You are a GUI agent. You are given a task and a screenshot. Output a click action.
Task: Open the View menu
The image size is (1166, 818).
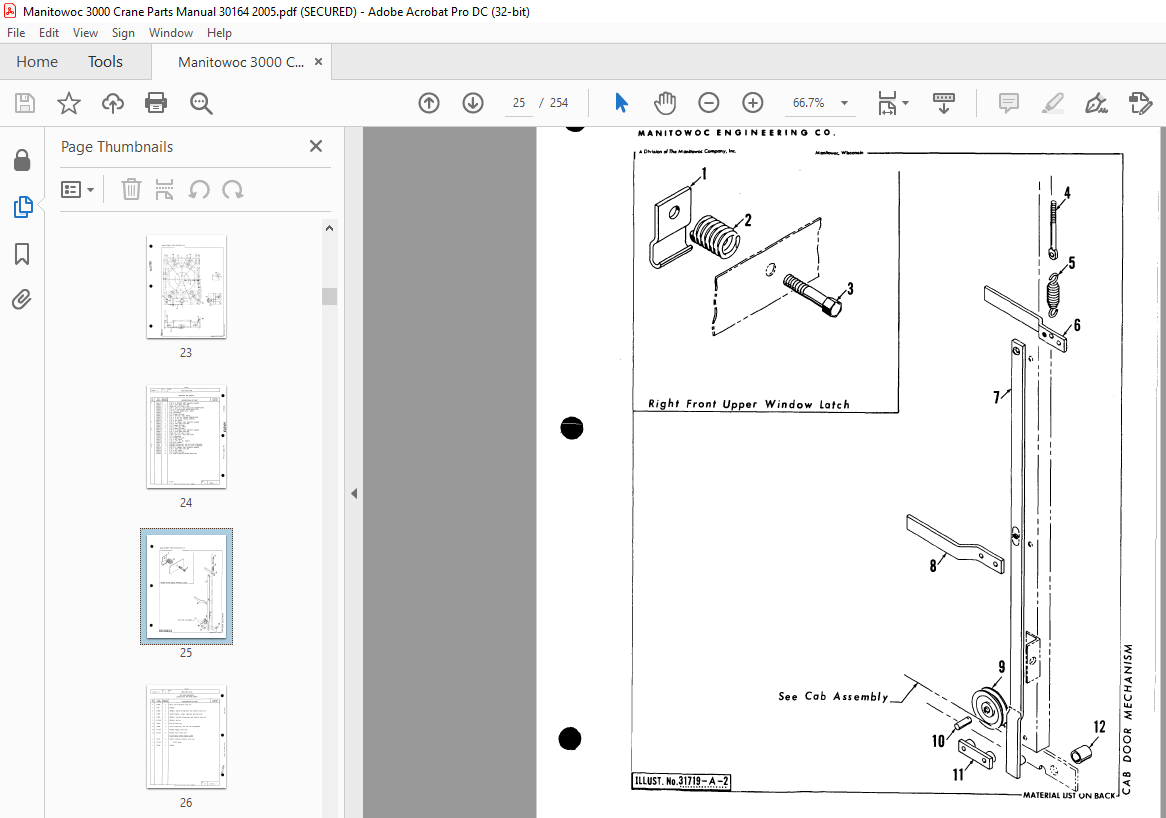(x=85, y=33)
